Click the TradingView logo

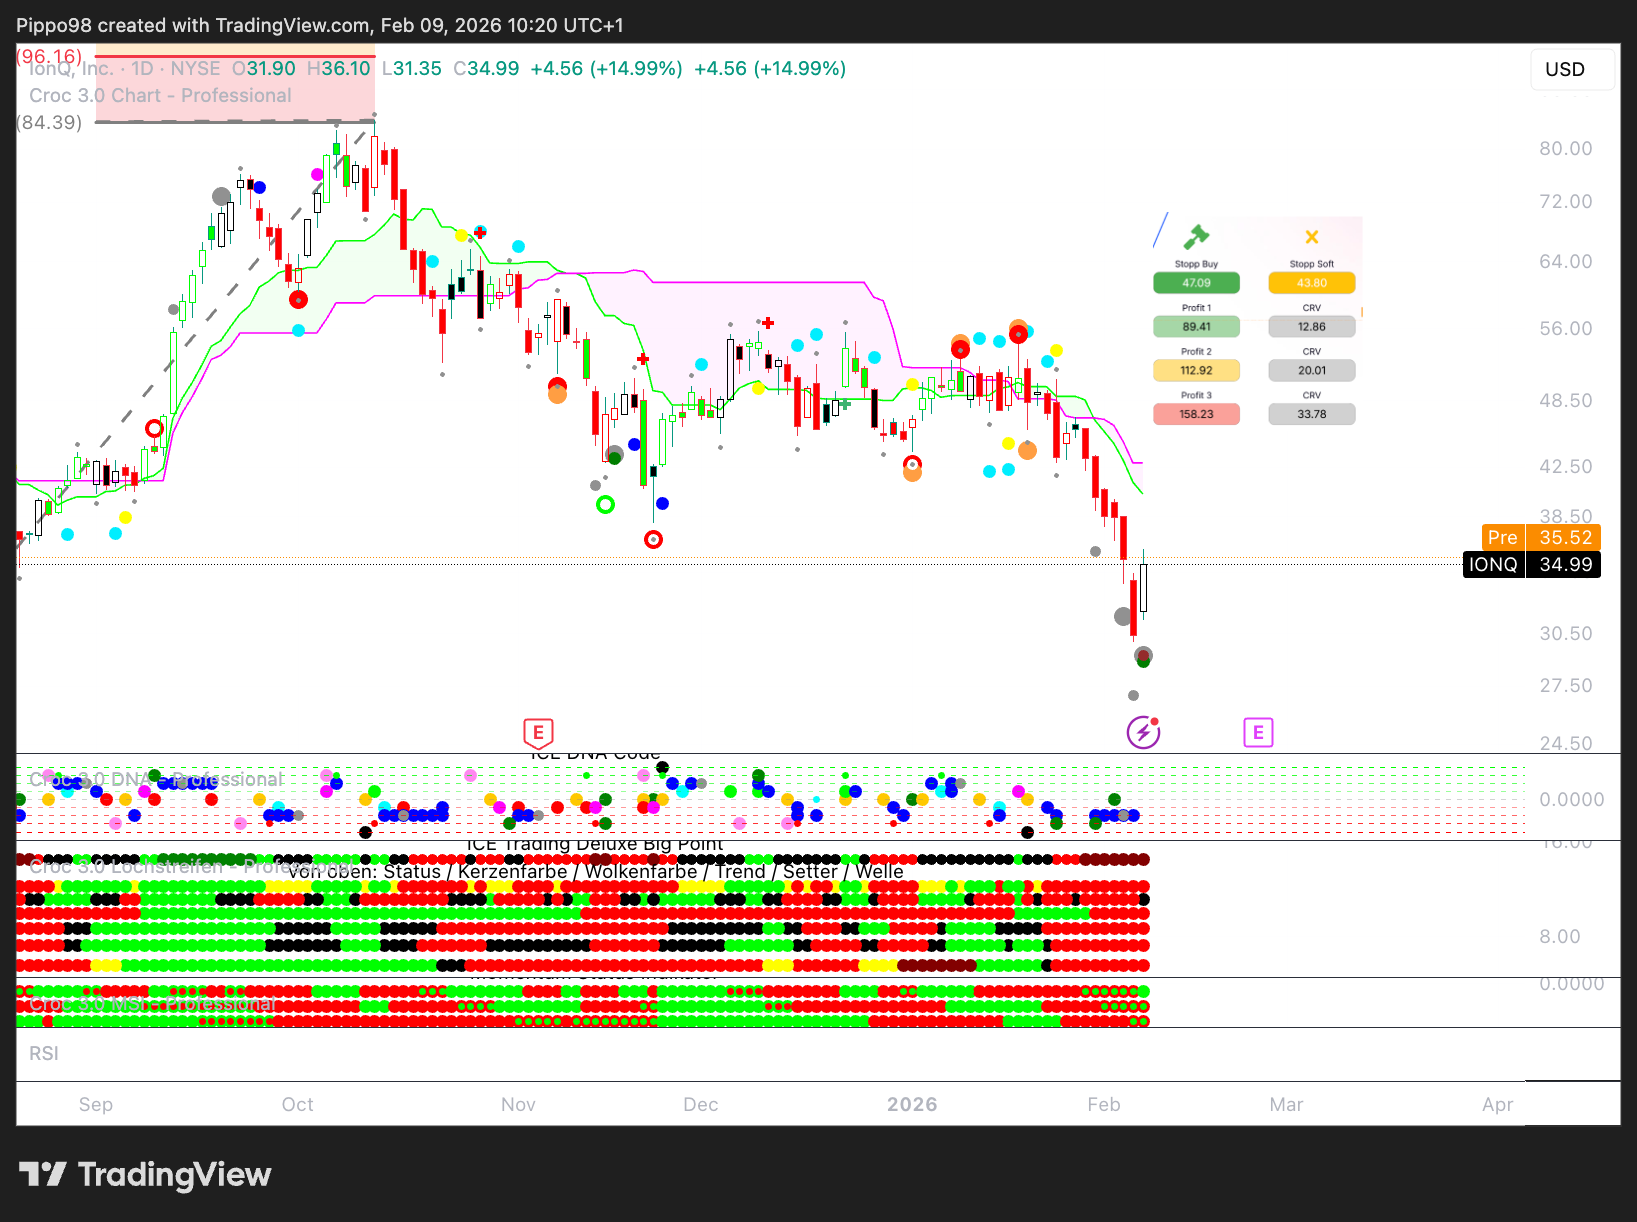pos(145,1174)
